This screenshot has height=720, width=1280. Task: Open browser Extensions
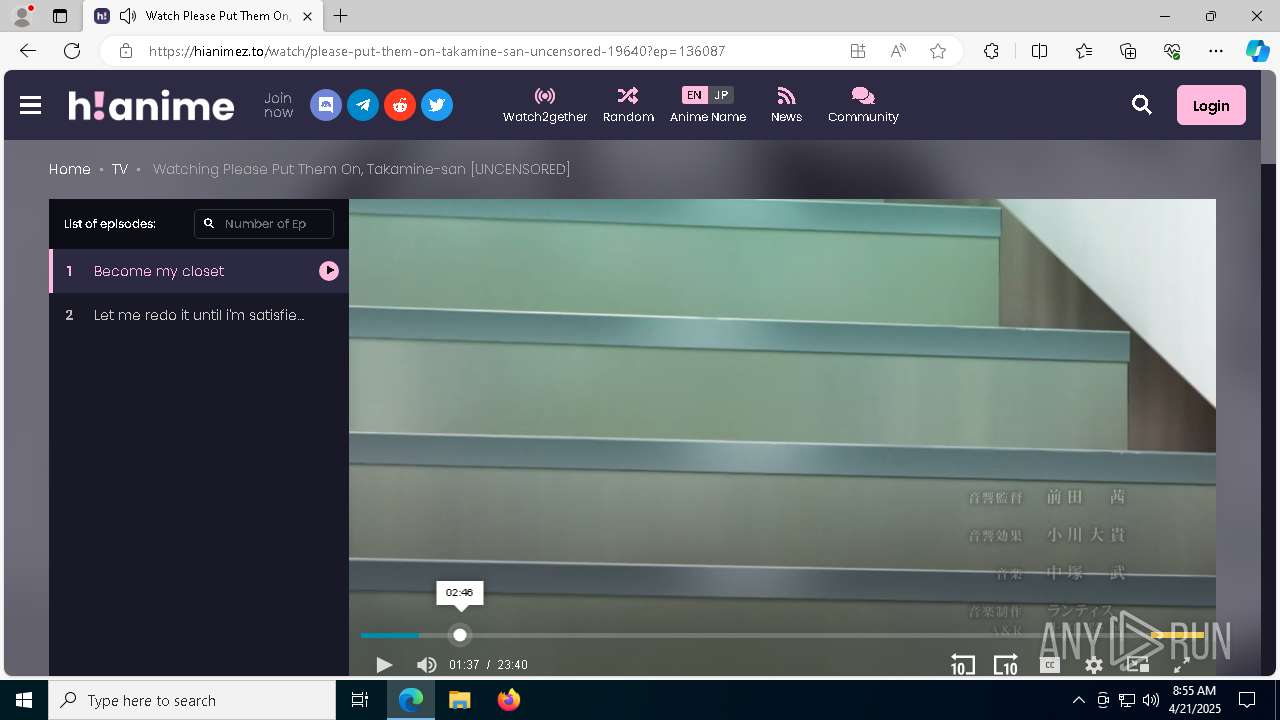point(991,51)
